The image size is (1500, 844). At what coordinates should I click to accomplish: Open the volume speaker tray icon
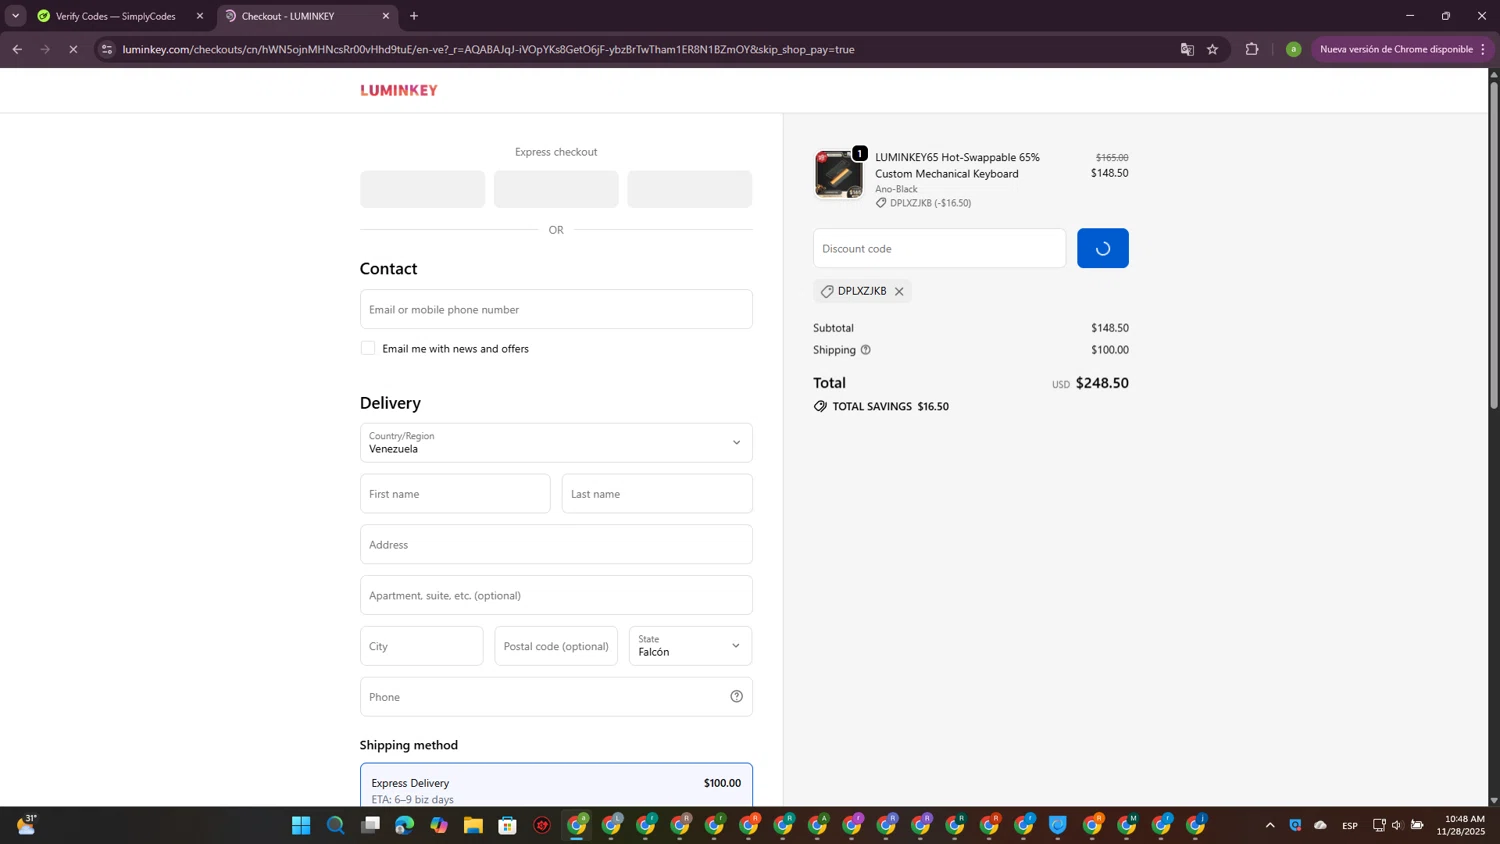[1397, 825]
